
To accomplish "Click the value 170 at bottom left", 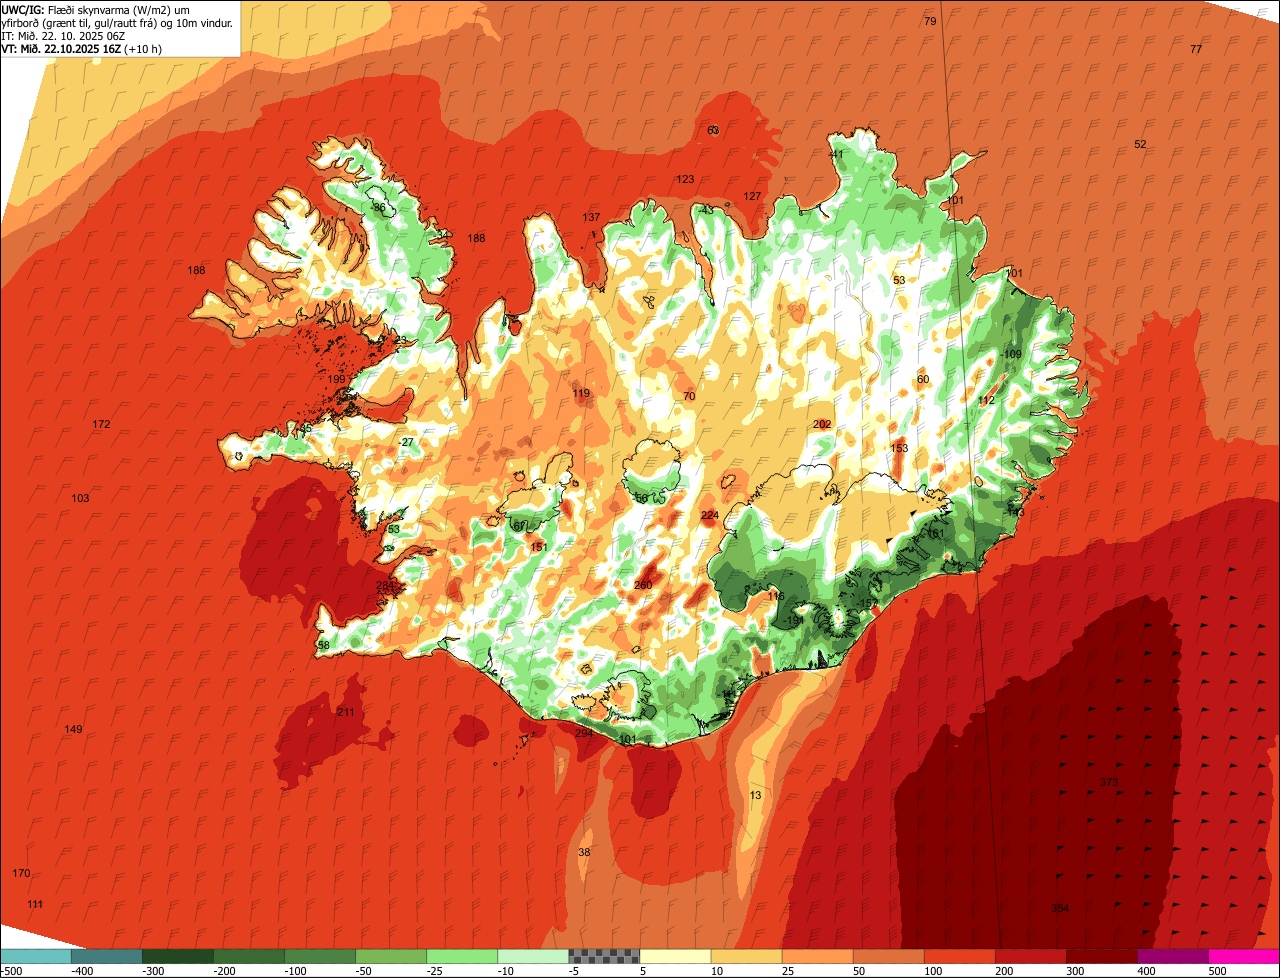I will click(21, 873).
